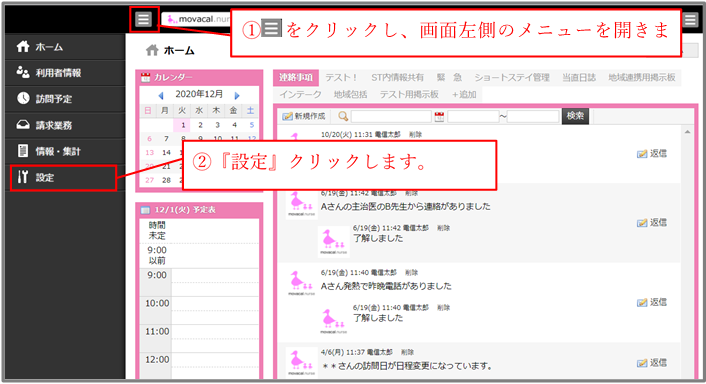Click duck avatar beside 訪問日 message
Image resolution: width=706 pixels, height=384 pixels.
(302, 363)
